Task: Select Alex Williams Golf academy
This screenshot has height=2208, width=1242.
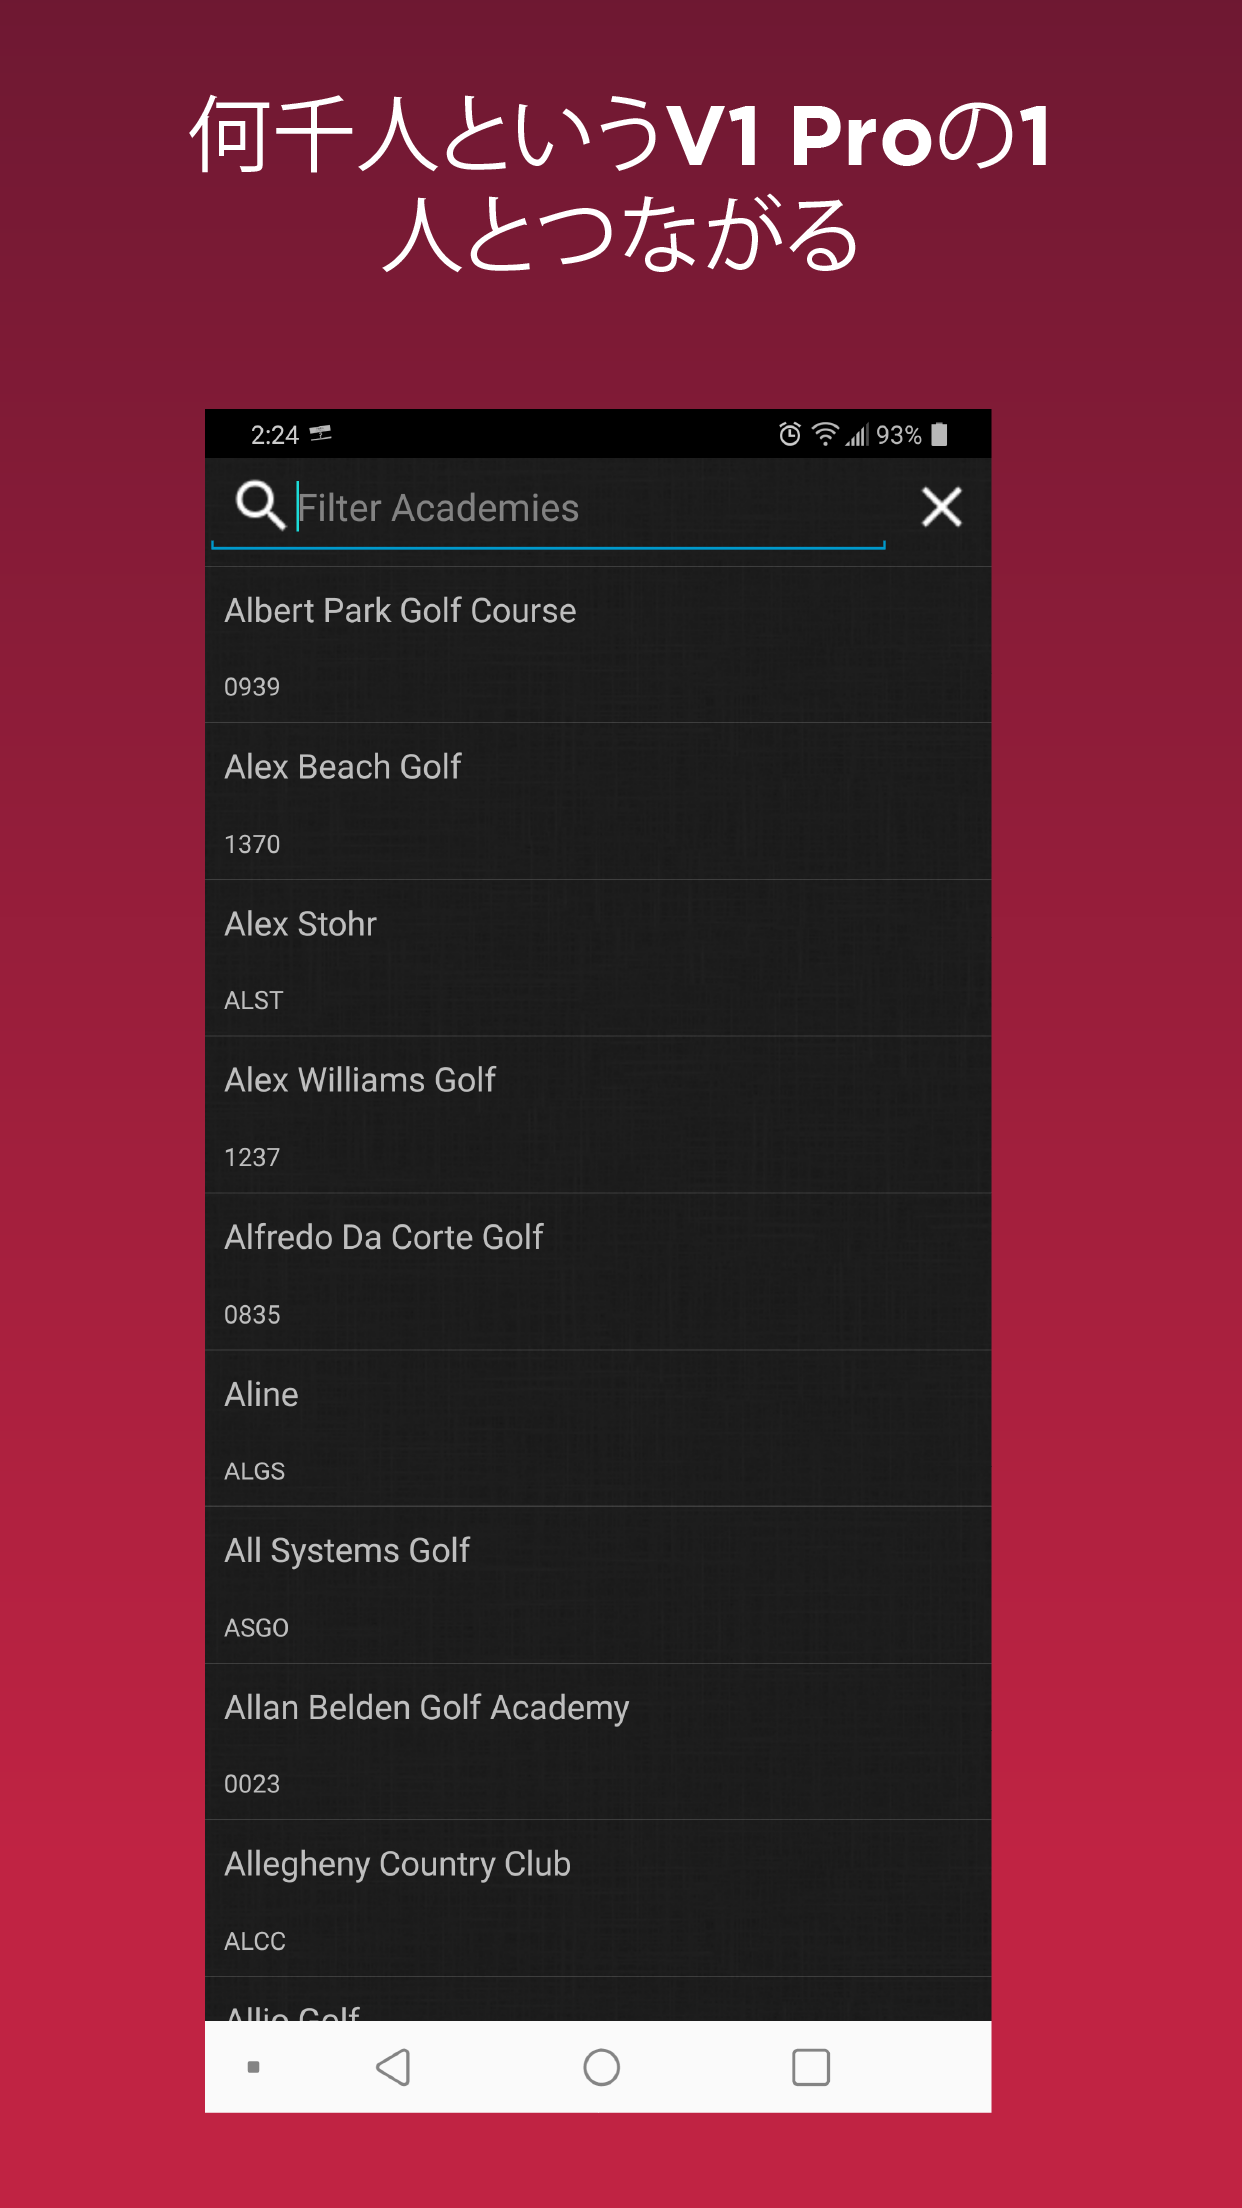Action: 598,1115
